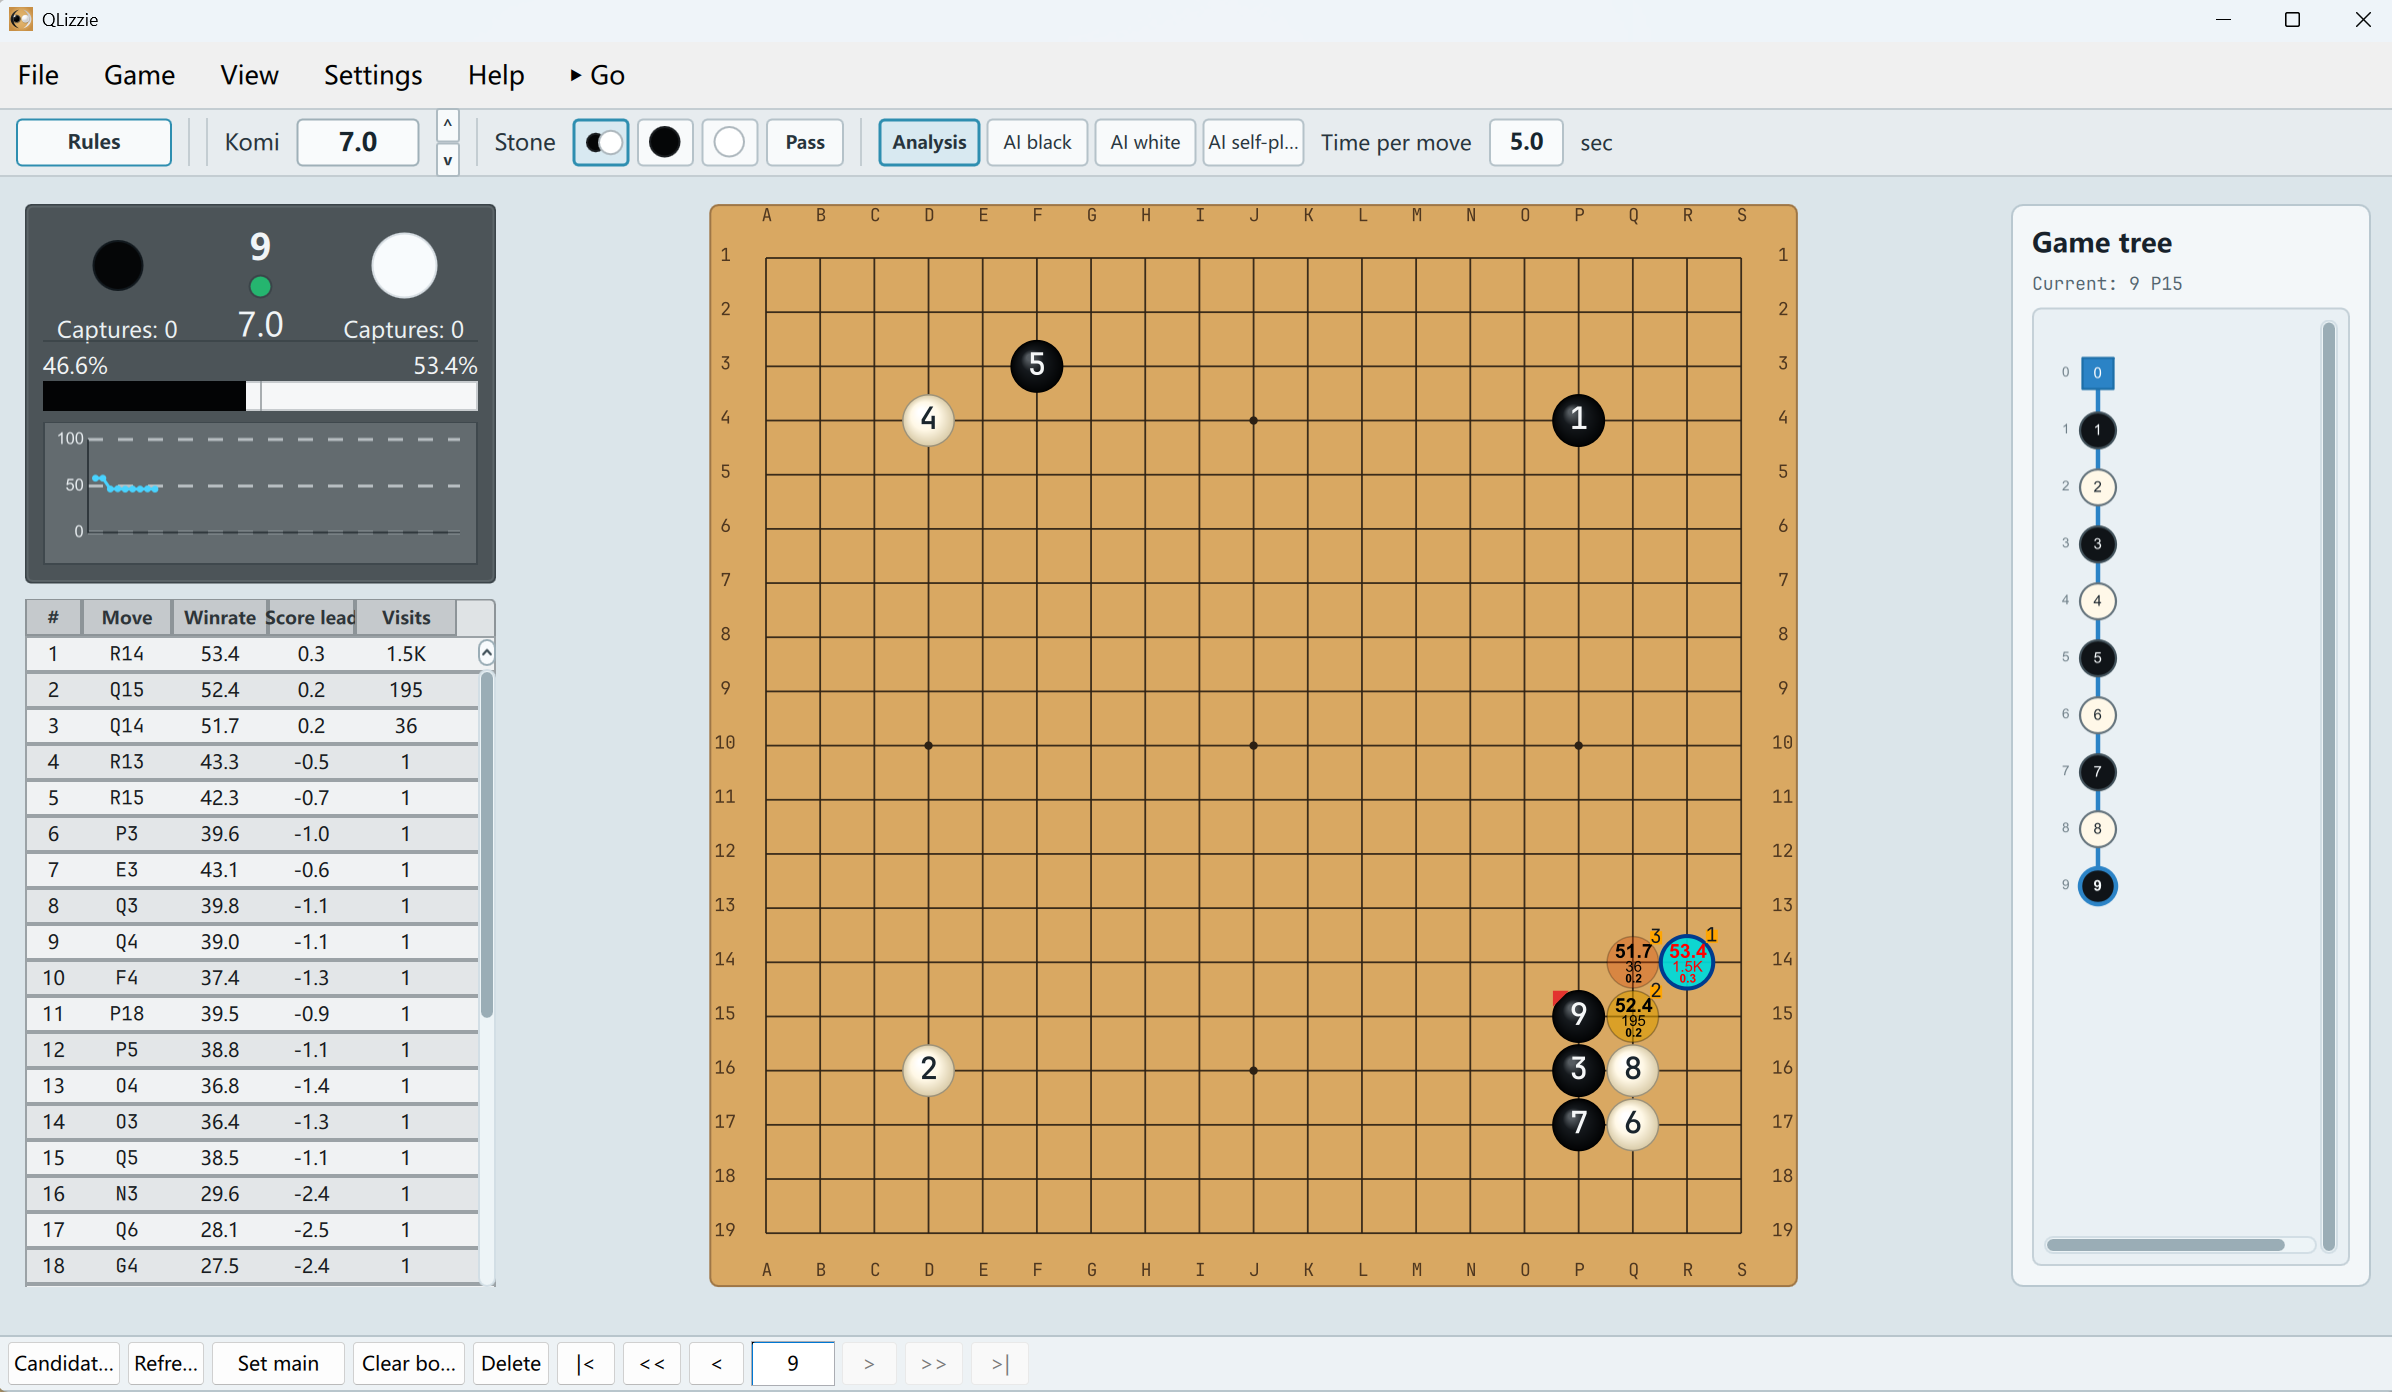Image resolution: width=2392 pixels, height=1392 pixels.
Task: Select move 1 node in game tree
Action: pyautogui.click(x=2098, y=430)
